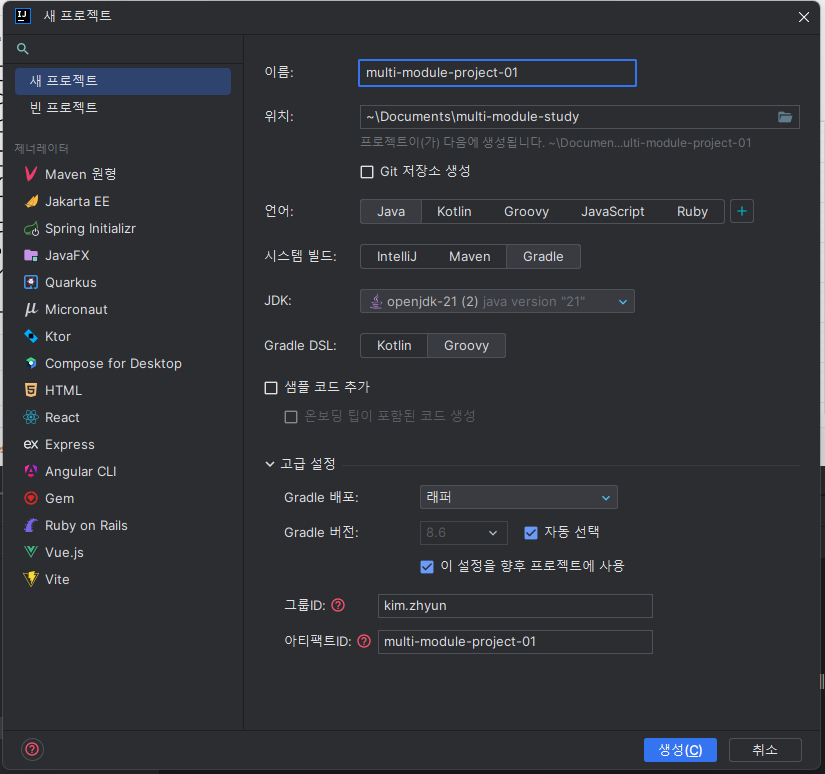Click the IntelliJ logo in title bar
Image resolution: width=825 pixels, height=774 pixels.
pyautogui.click(x=23, y=16)
